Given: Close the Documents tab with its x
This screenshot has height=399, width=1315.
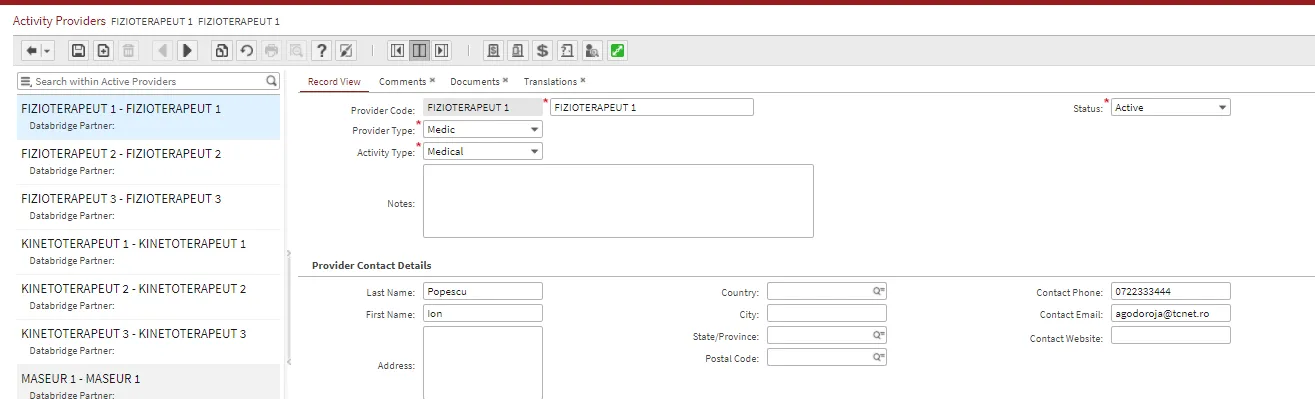Looking at the screenshot, I should point(505,81).
